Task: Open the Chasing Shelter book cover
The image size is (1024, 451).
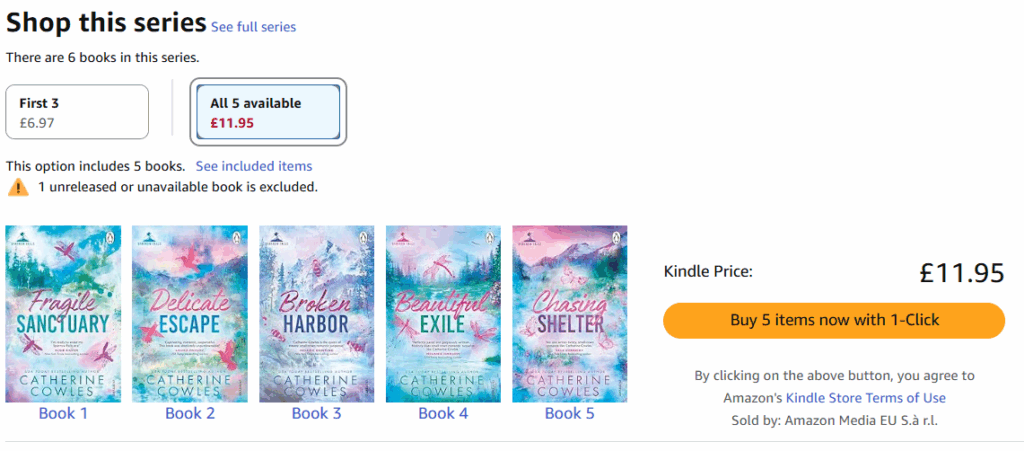Action: pyautogui.click(x=570, y=314)
